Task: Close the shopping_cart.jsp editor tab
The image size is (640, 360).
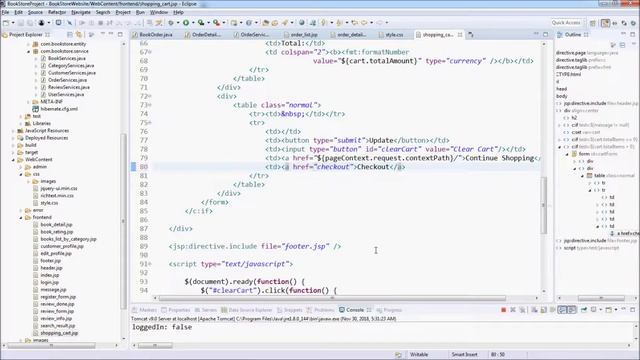Action: 460,35
